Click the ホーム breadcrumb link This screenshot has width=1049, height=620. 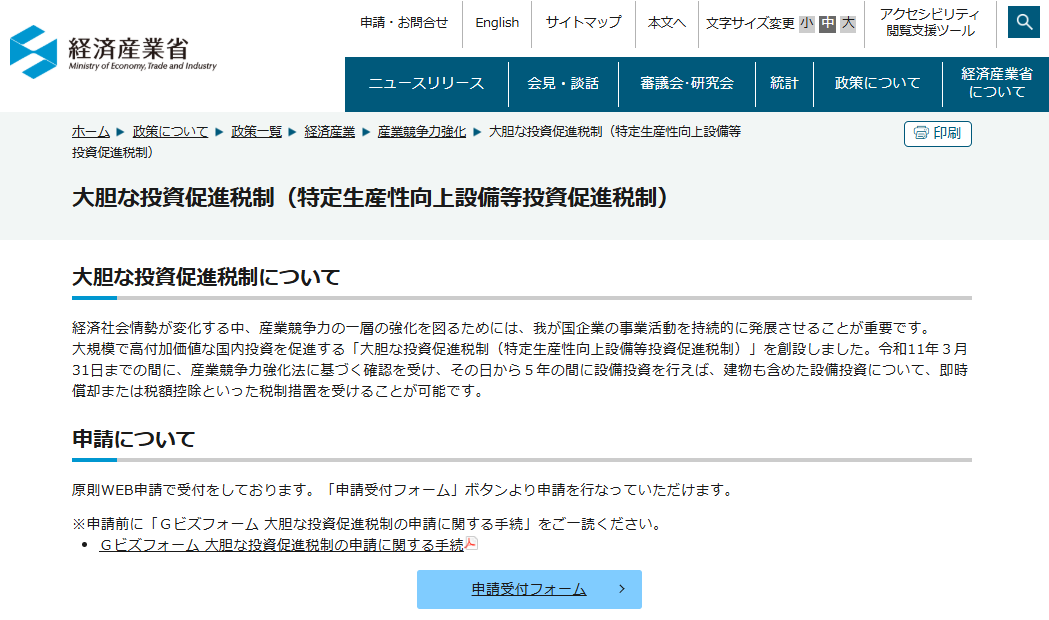coord(91,132)
